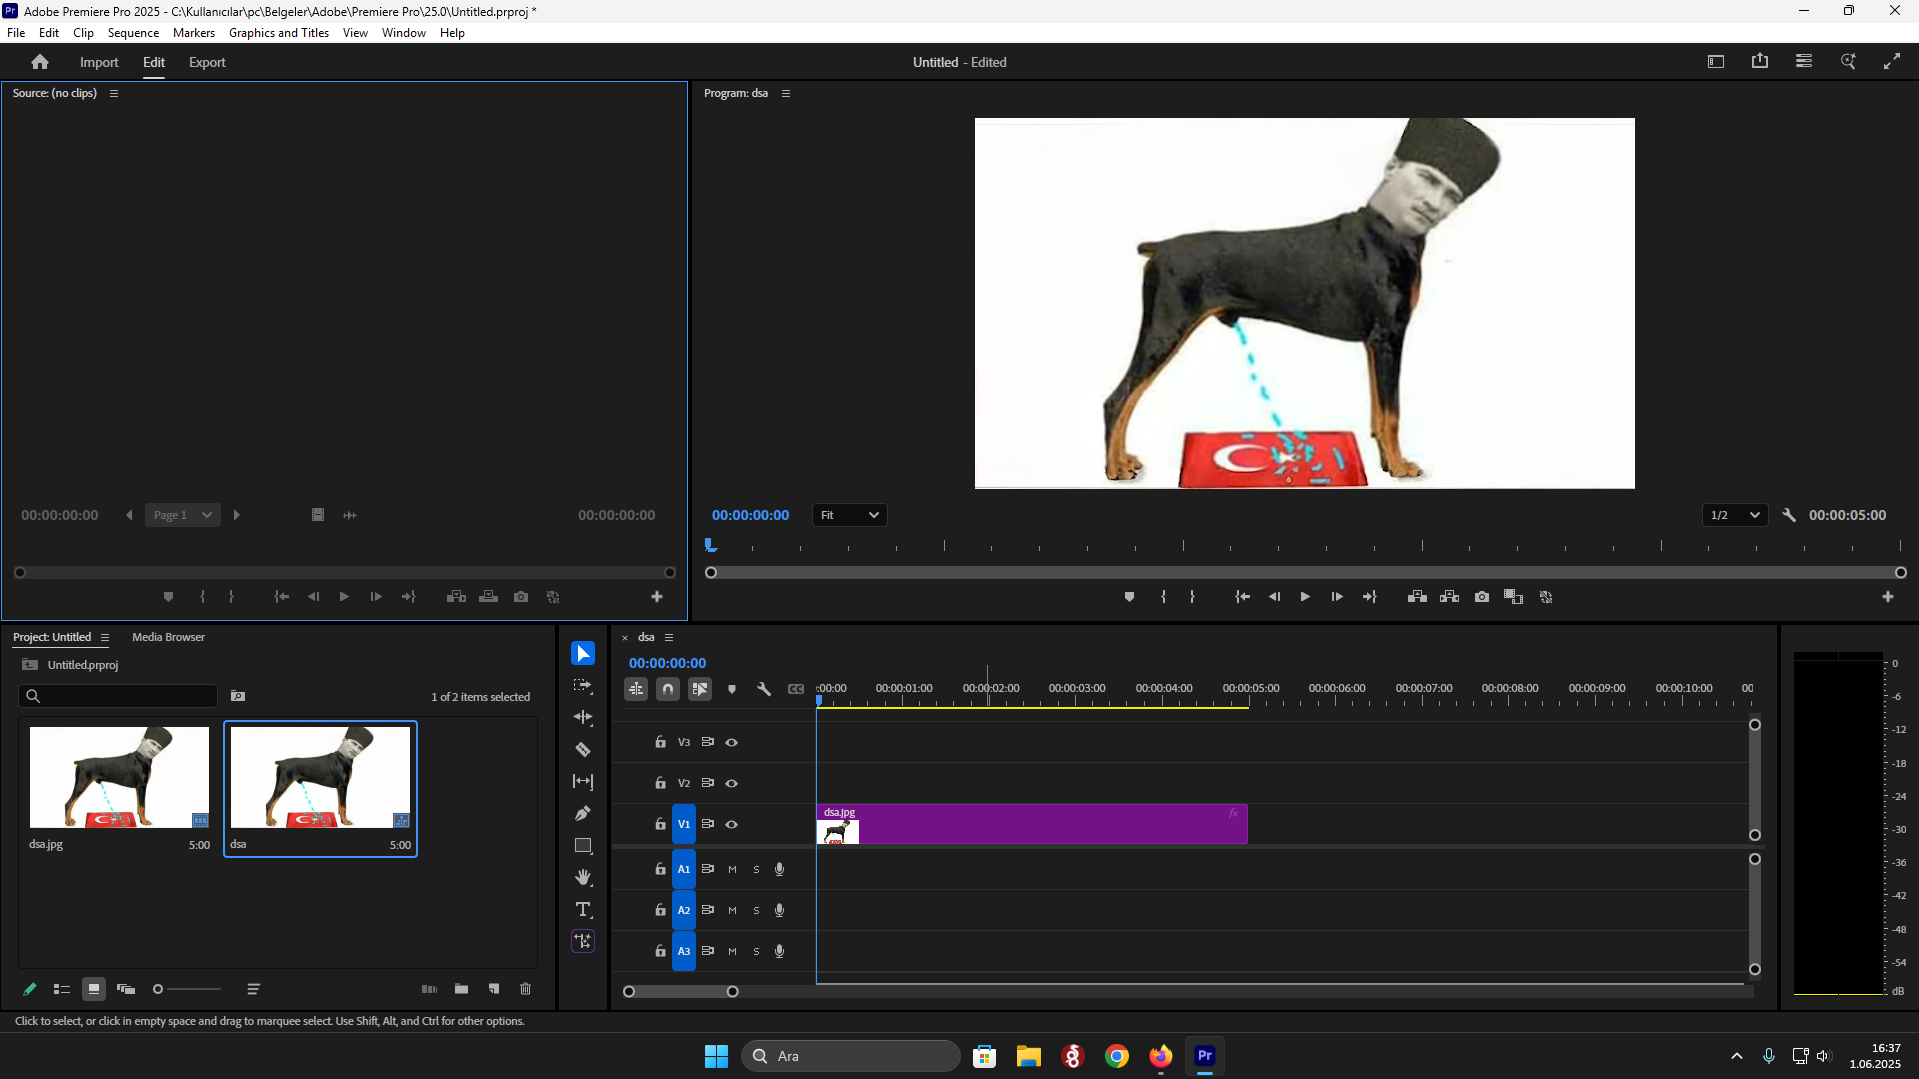Select the Selection tool arrow
The height and width of the screenshot is (1079, 1919).
pyautogui.click(x=583, y=654)
